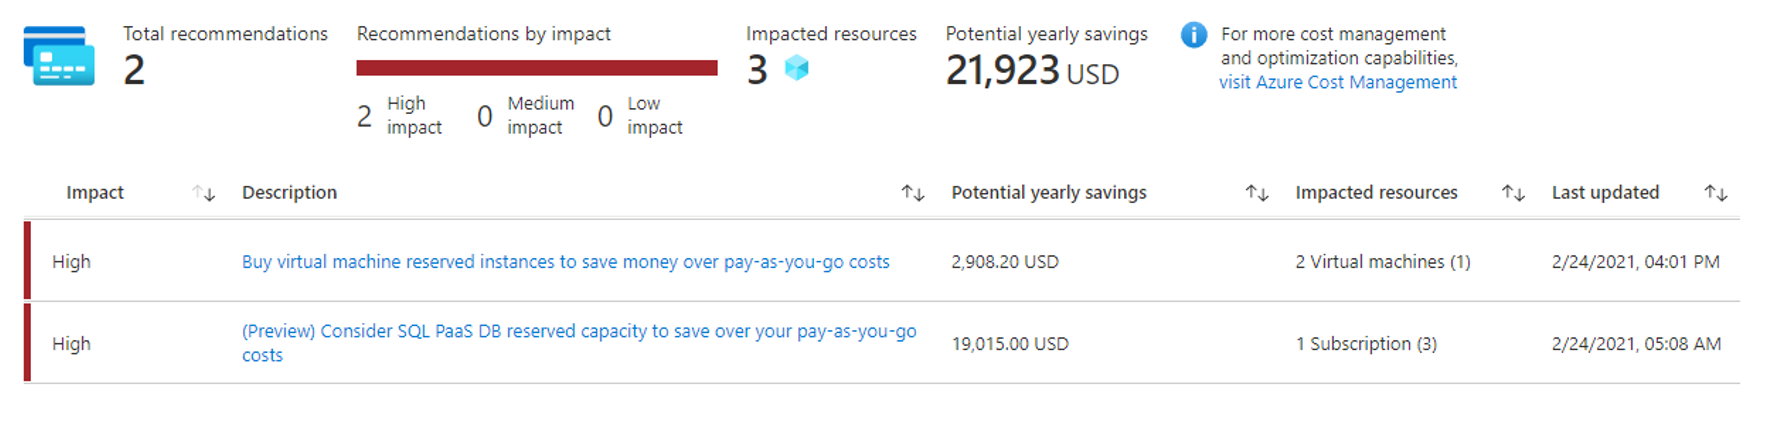Select the Last updated column header
1771x431 pixels.
tap(1605, 193)
